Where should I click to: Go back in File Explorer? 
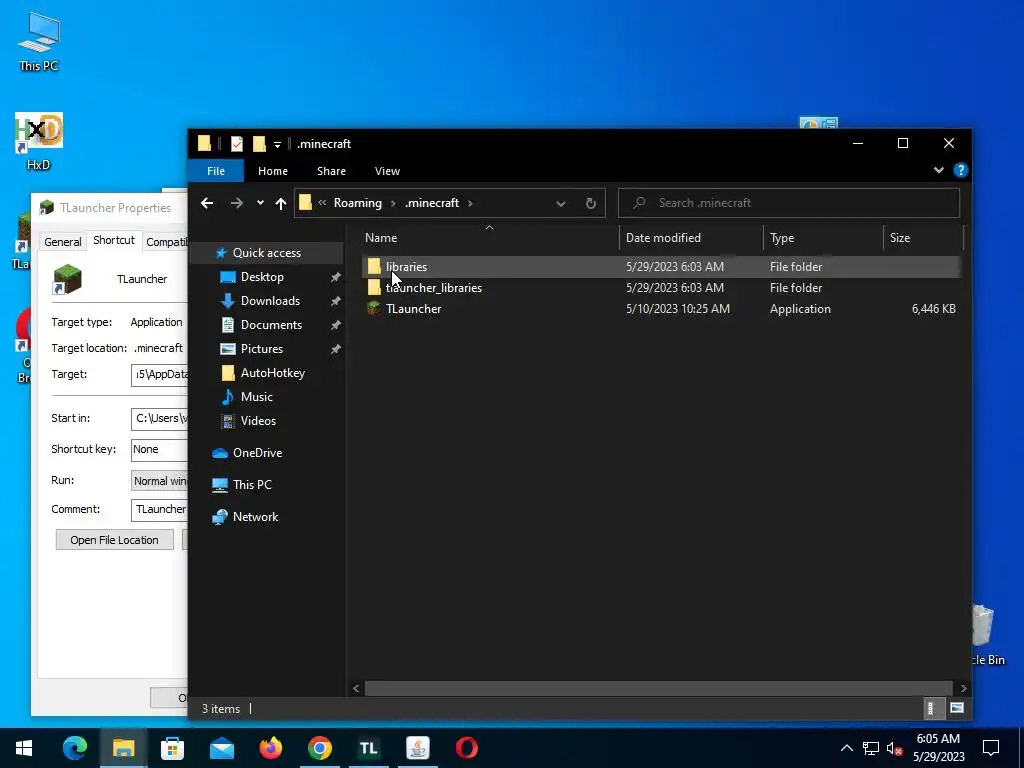[207, 203]
